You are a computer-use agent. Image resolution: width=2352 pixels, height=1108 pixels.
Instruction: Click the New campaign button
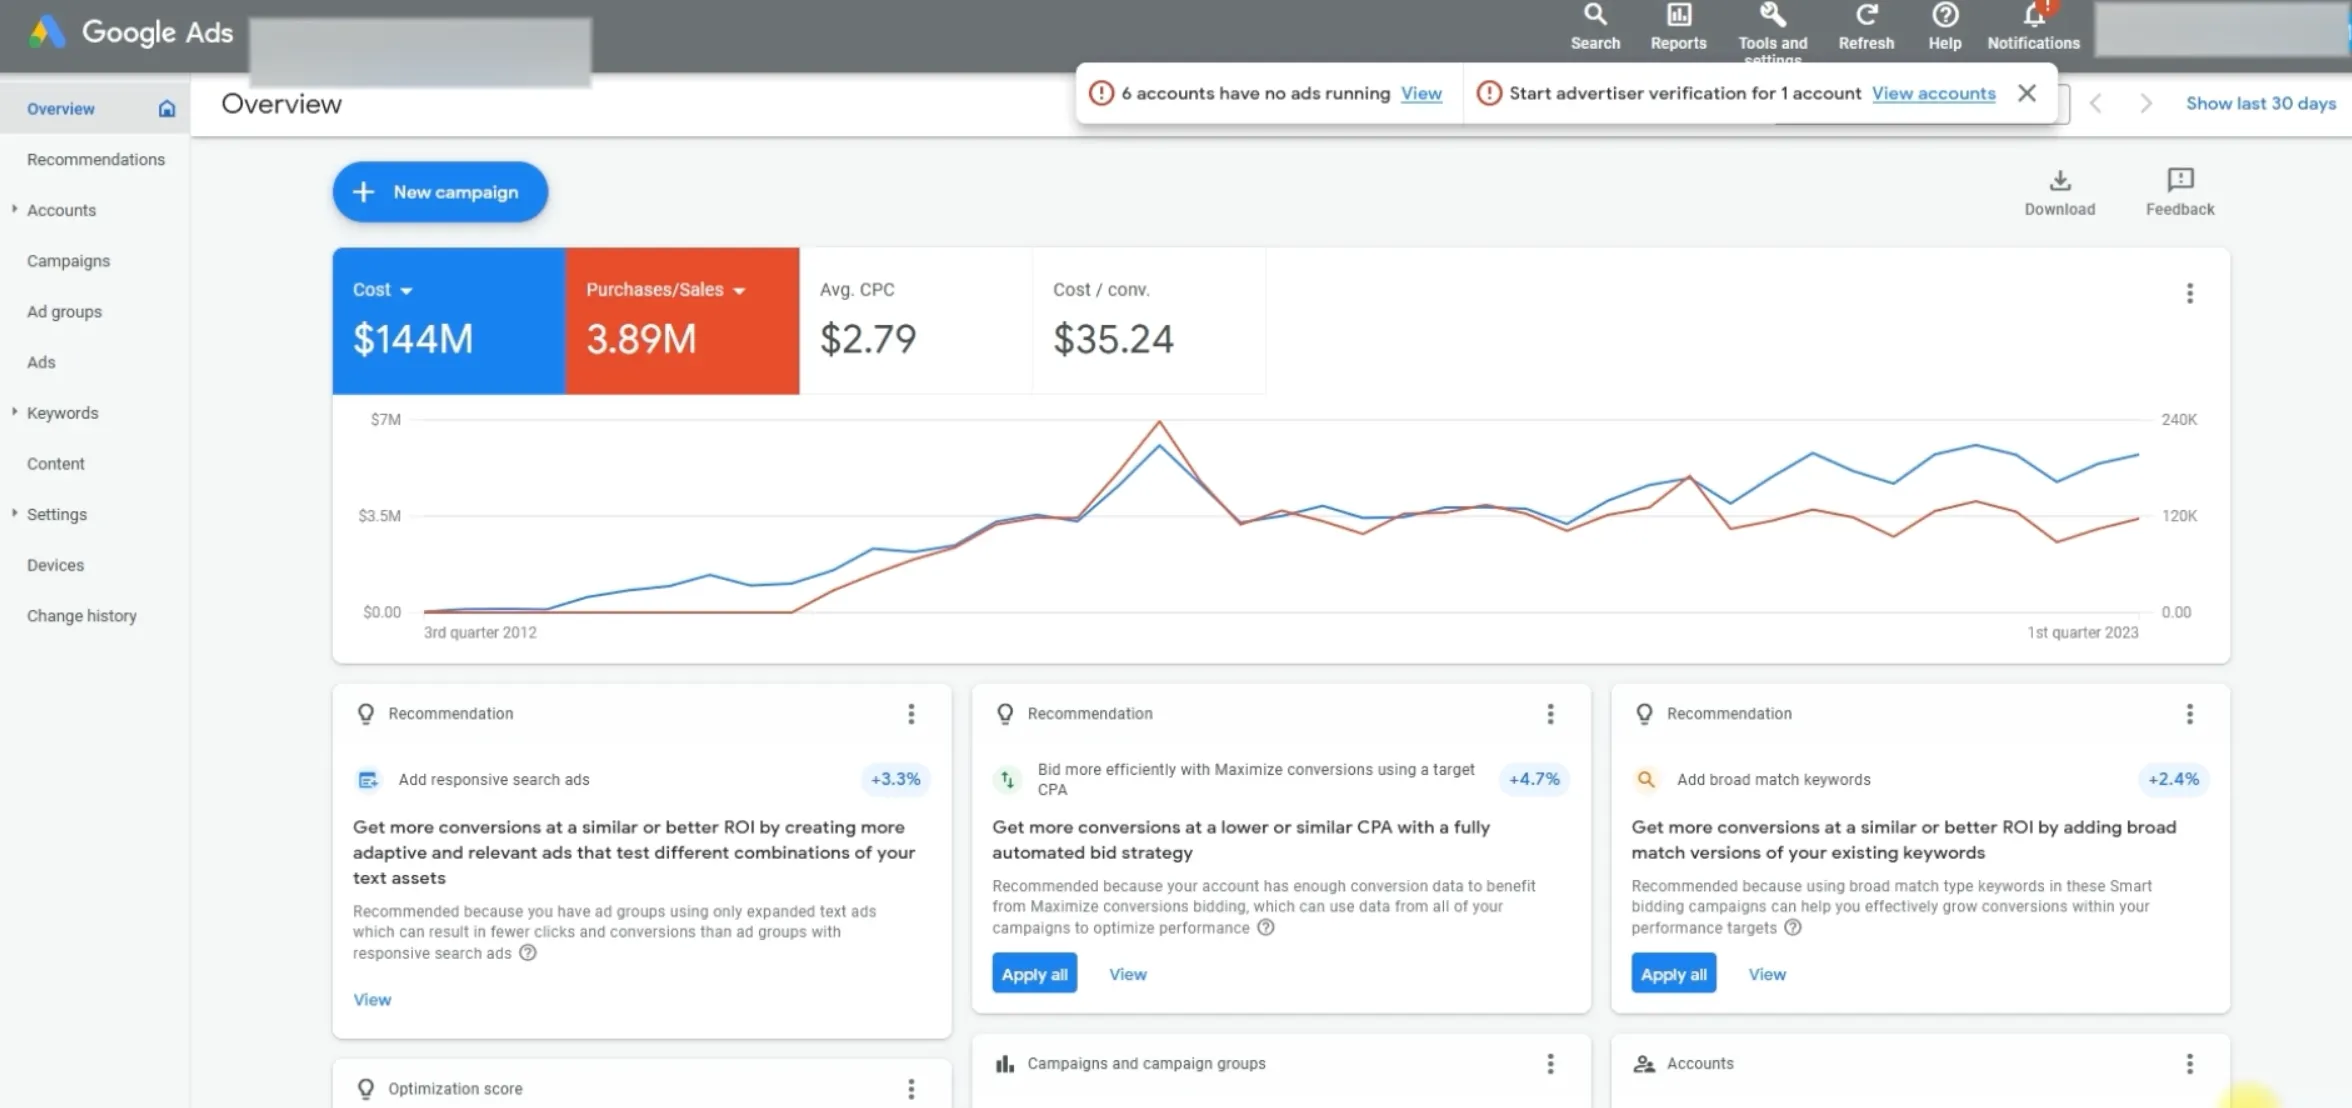point(440,192)
